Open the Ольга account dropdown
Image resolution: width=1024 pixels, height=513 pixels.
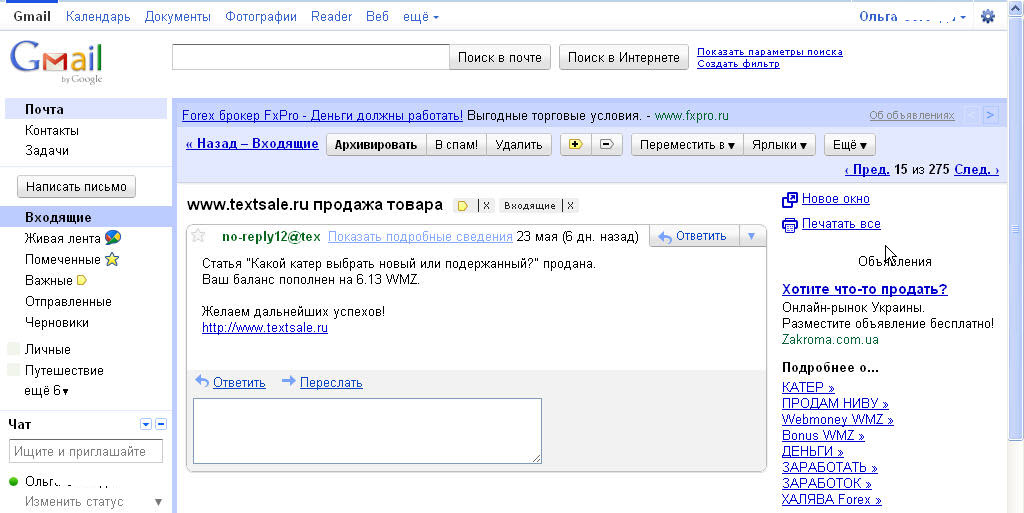click(912, 17)
